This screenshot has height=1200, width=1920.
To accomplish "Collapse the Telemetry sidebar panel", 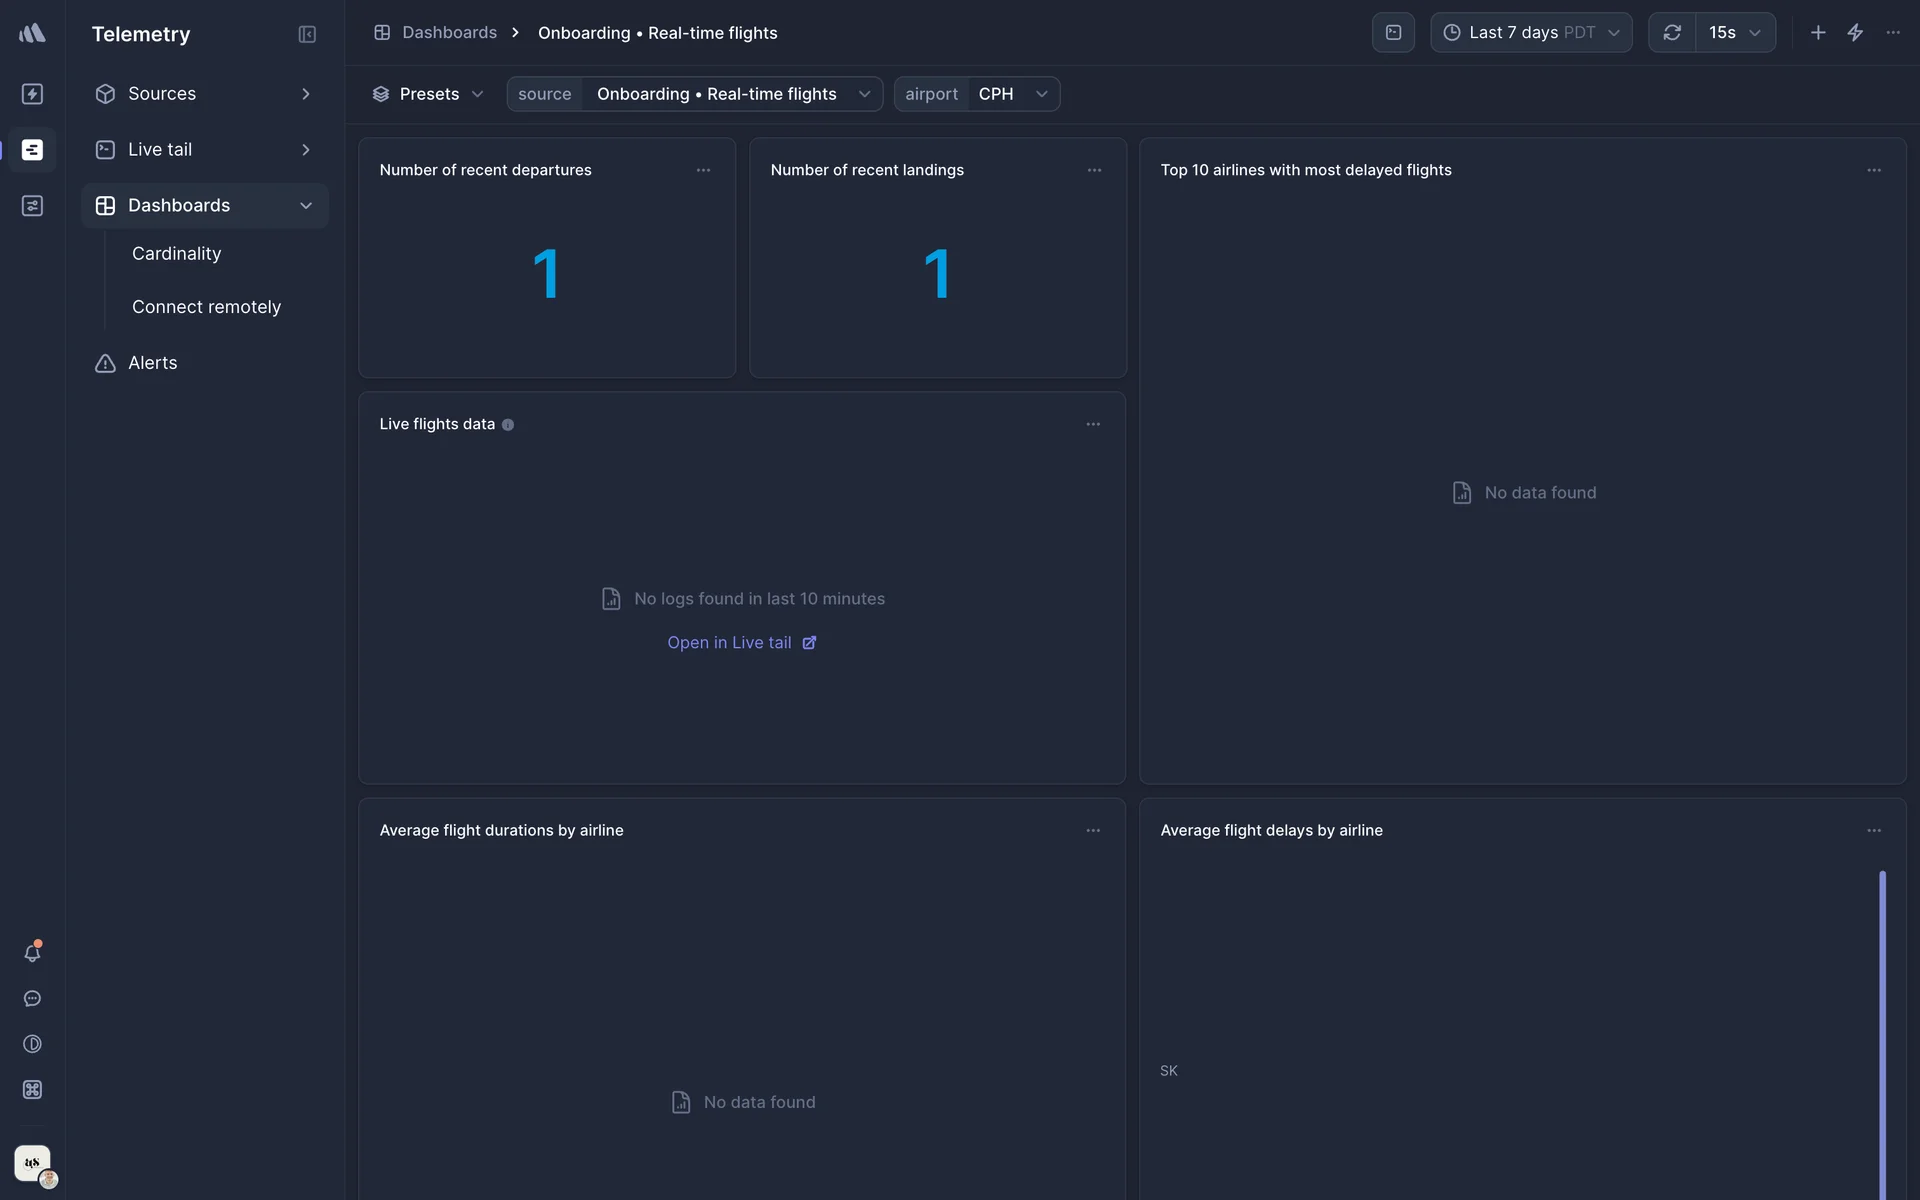I will point(307,34).
